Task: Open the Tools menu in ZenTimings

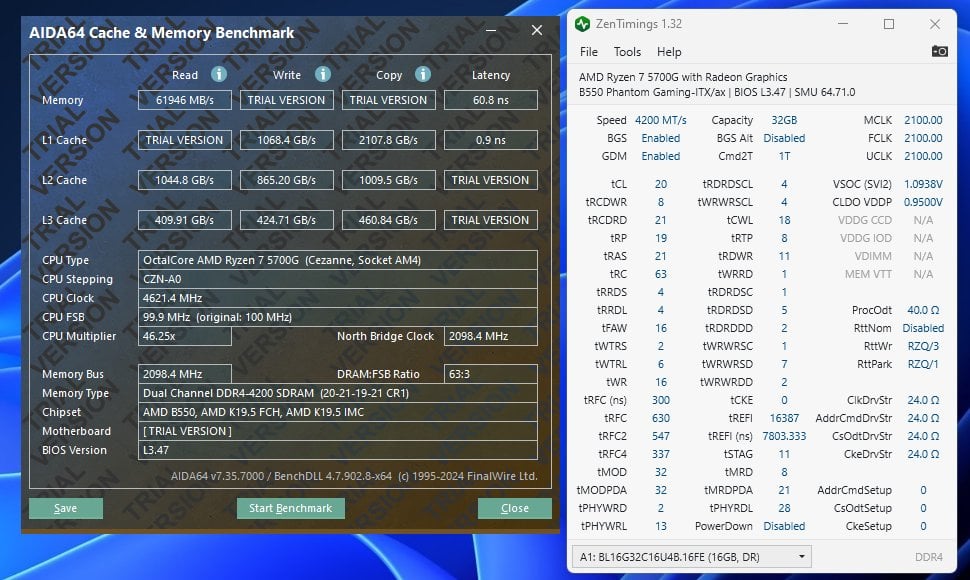Action: pos(627,52)
